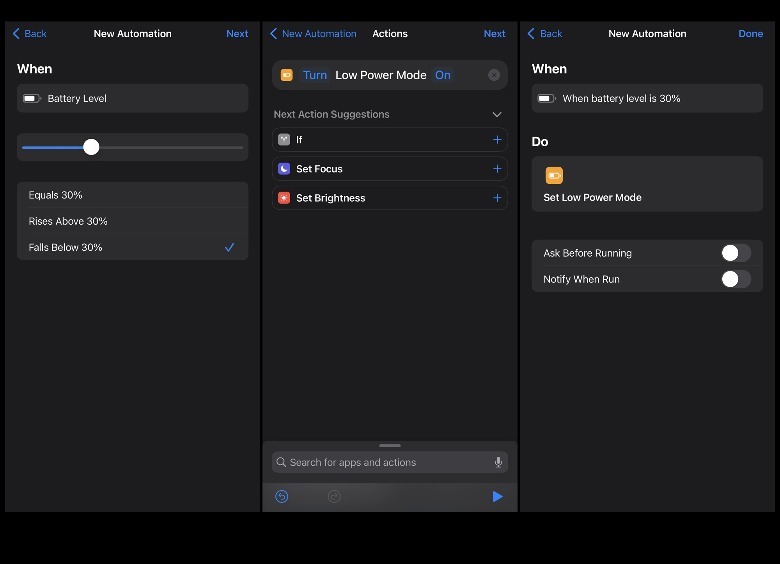The width and height of the screenshot is (780, 564).
Task: Remove the Low Power Mode action
Action: 493,75
